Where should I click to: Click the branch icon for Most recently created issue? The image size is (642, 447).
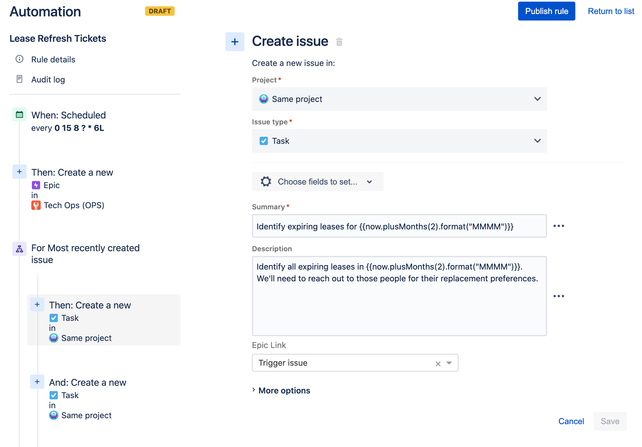point(19,249)
